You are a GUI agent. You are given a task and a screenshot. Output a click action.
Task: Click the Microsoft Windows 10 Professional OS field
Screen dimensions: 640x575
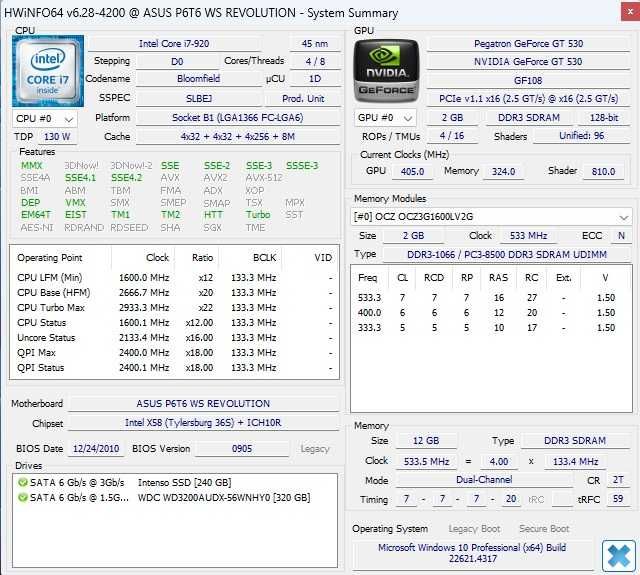[472, 553]
